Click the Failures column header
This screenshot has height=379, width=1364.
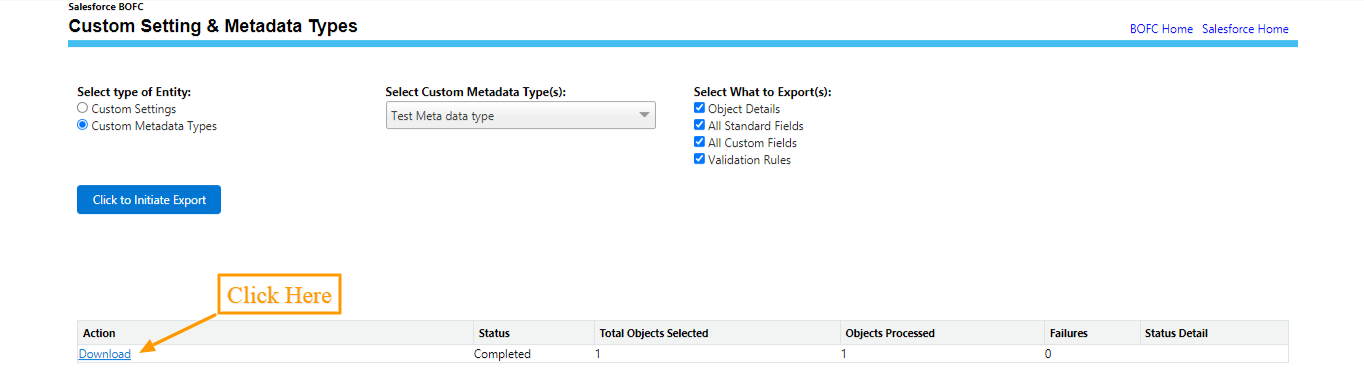tap(1068, 333)
